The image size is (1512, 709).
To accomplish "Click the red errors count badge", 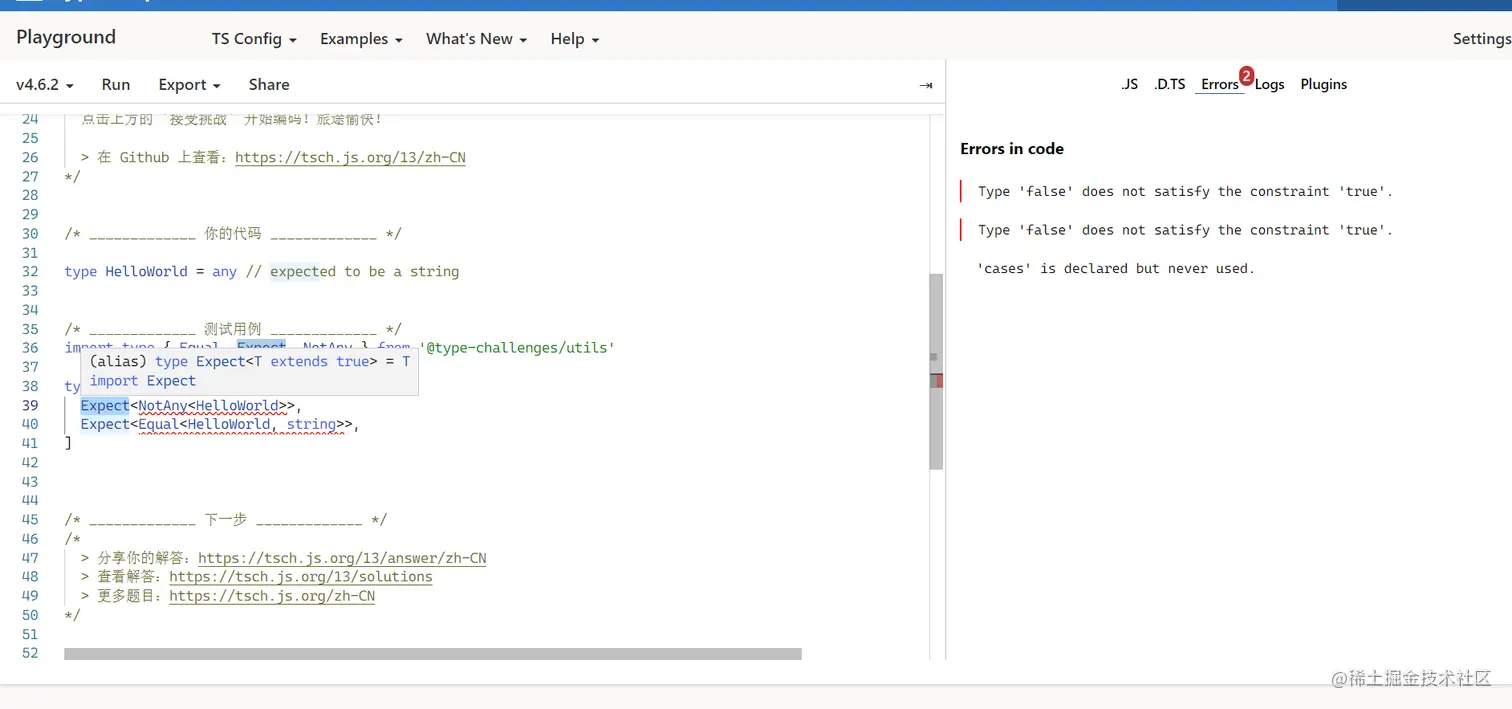I will [1246, 75].
